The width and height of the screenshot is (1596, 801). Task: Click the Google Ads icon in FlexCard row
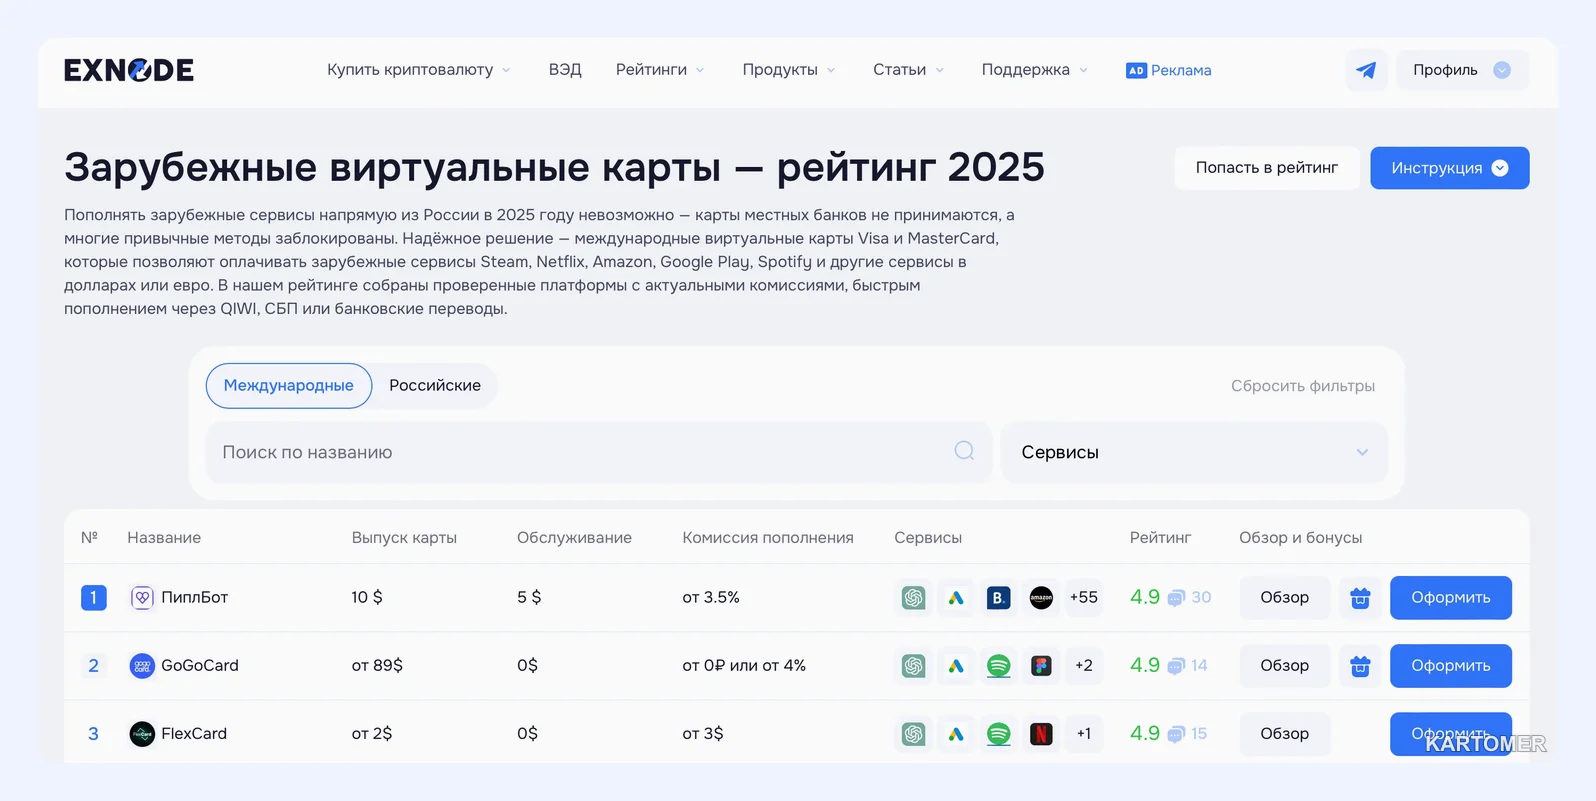pyautogui.click(x=956, y=734)
